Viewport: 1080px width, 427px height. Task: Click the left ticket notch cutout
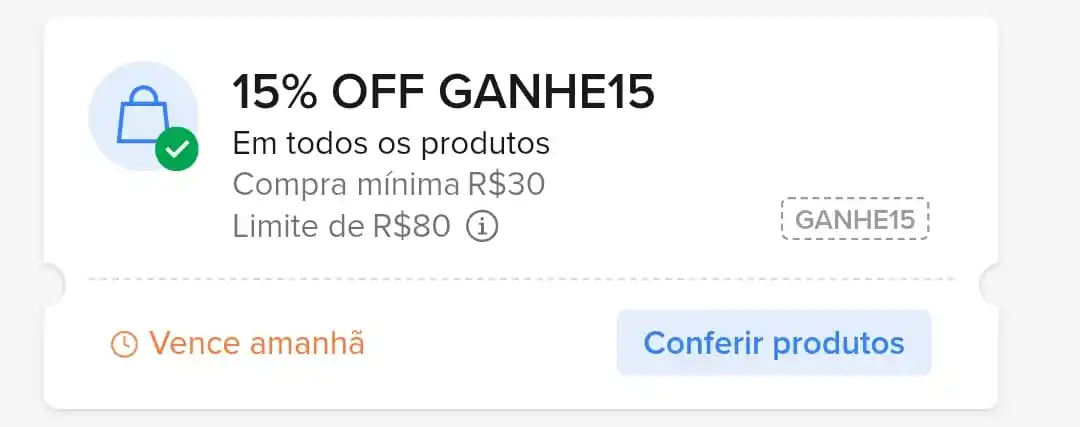coord(54,284)
